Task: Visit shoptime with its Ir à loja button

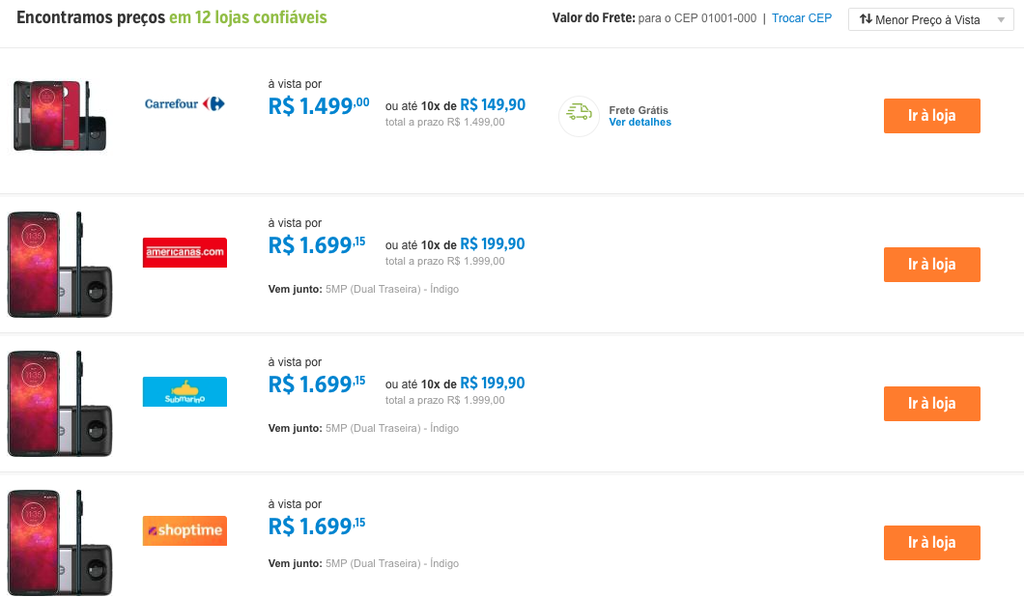Action: (x=932, y=543)
